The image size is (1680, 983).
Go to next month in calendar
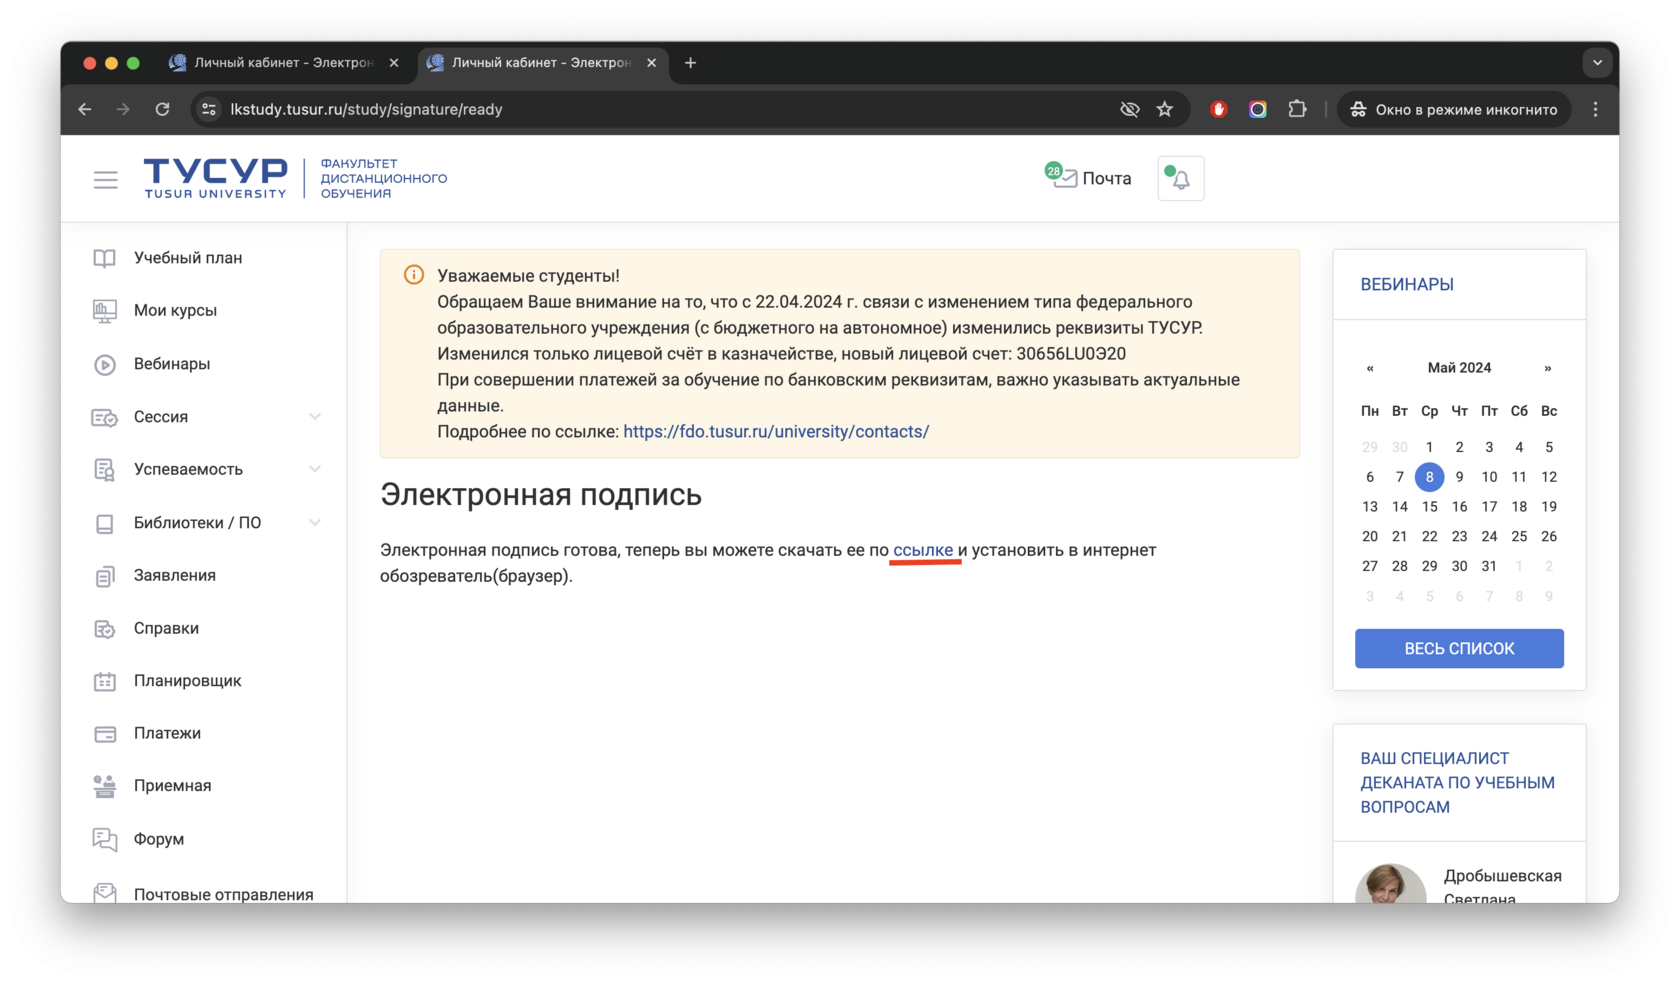click(x=1548, y=368)
